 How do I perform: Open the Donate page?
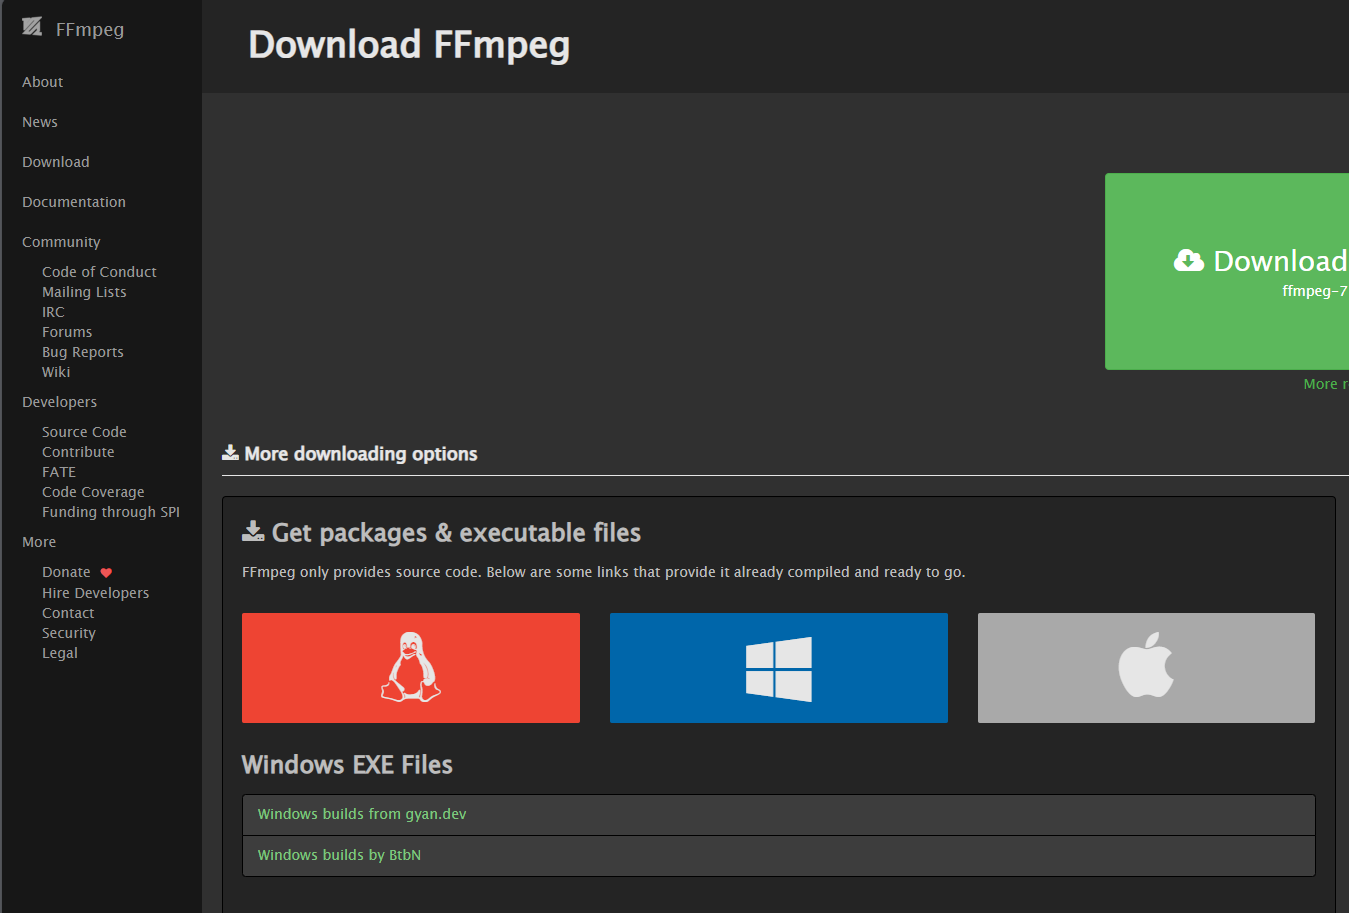65,571
